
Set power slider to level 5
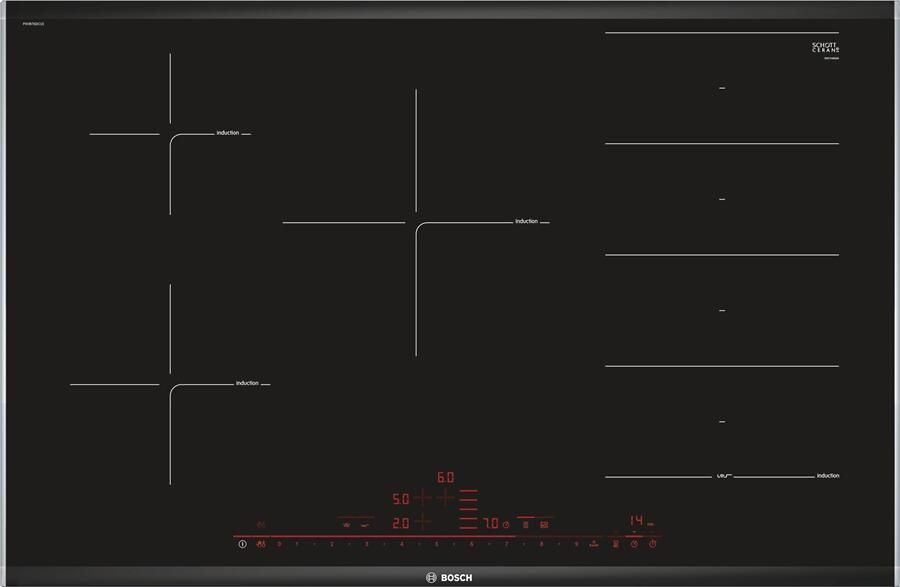[437, 543]
